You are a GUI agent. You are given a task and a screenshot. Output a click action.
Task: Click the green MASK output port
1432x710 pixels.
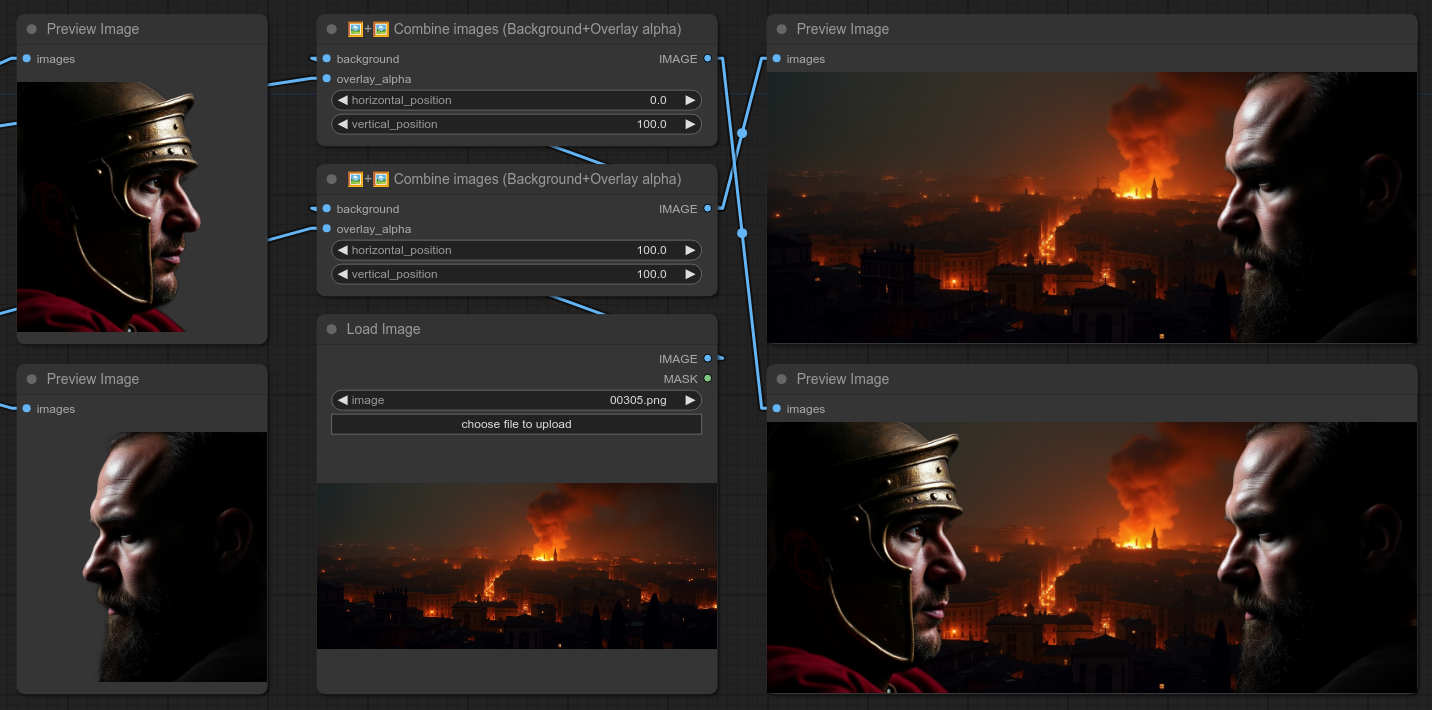click(x=707, y=379)
